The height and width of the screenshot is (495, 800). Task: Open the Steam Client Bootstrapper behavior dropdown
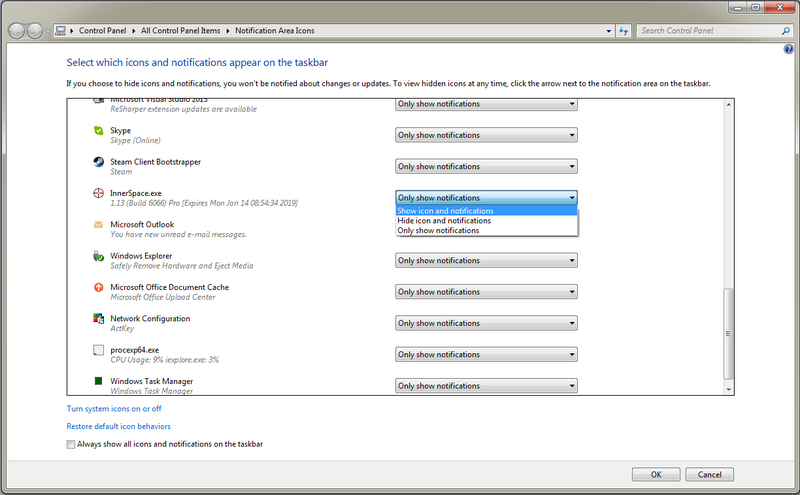486,166
